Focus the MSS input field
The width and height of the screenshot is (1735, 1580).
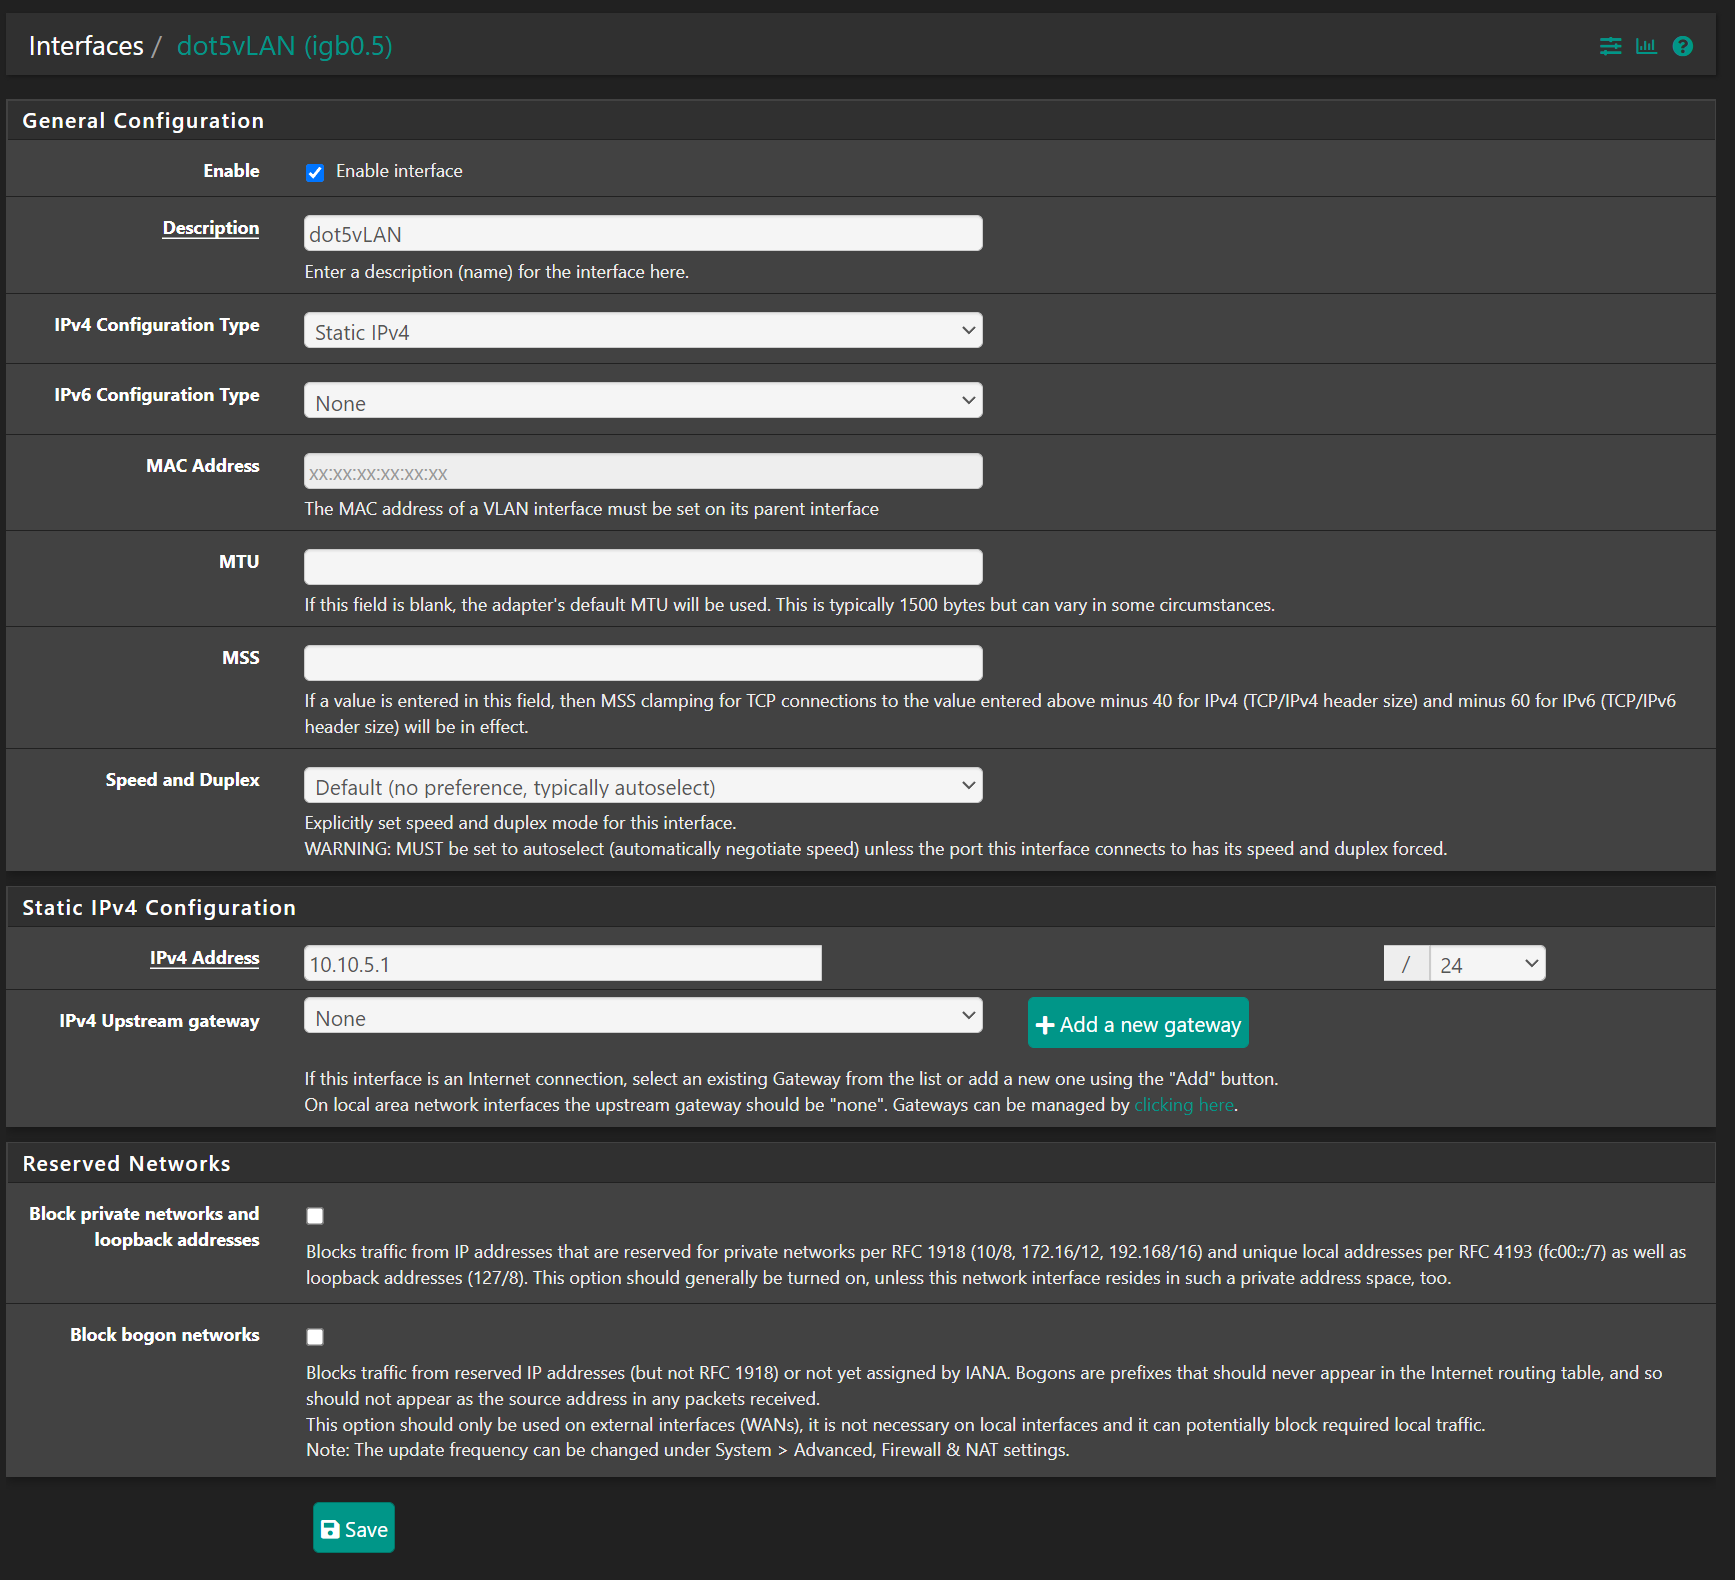(x=643, y=663)
